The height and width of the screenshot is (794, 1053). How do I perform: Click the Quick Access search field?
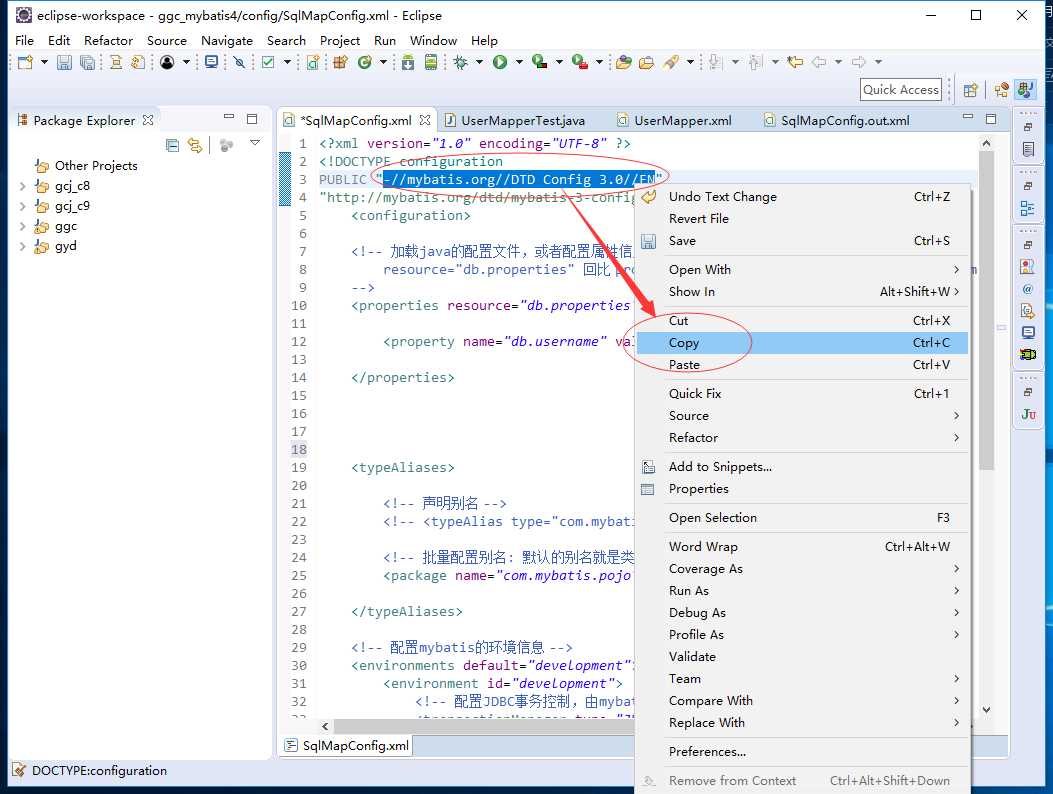pyautogui.click(x=901, y=89)
